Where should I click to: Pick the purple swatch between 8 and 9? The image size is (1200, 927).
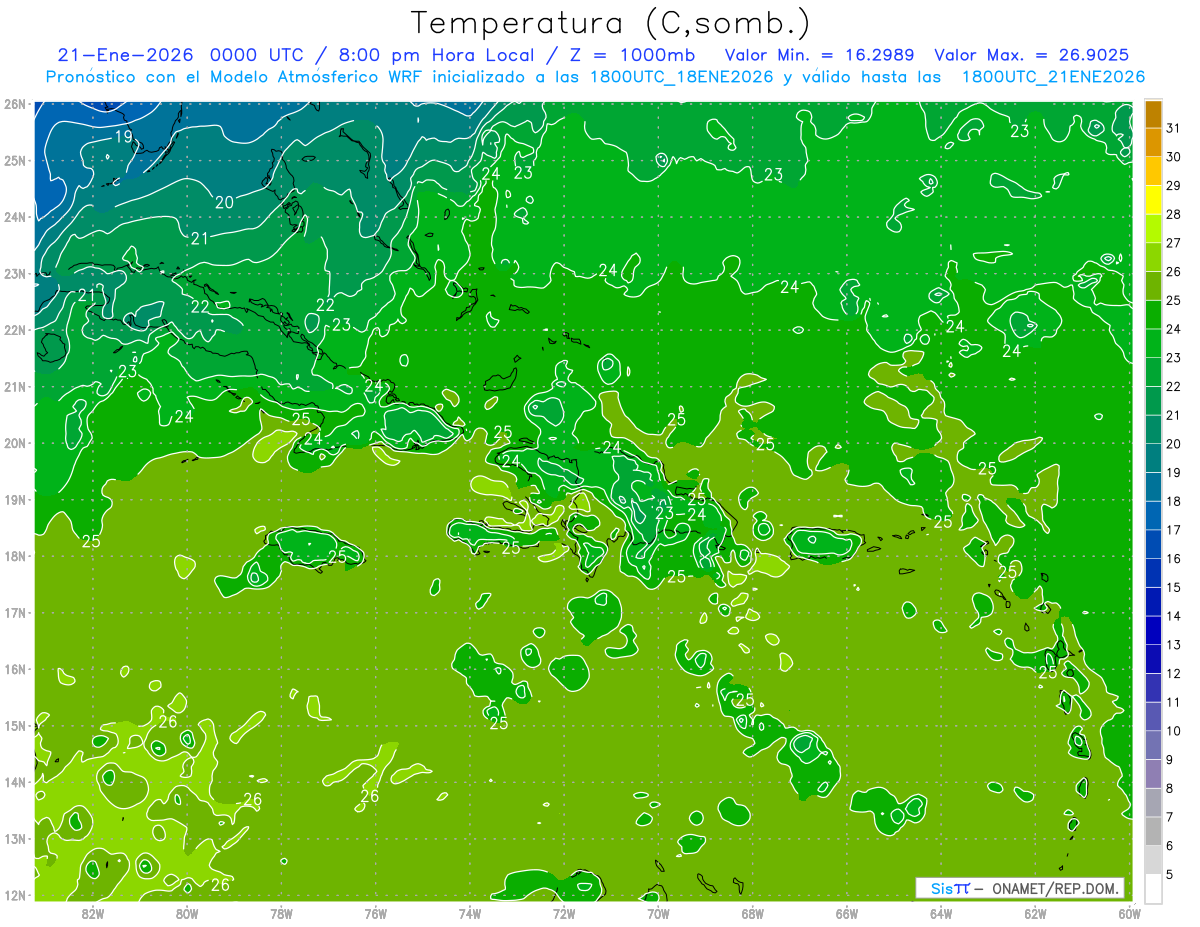(x=1153, y=774)
